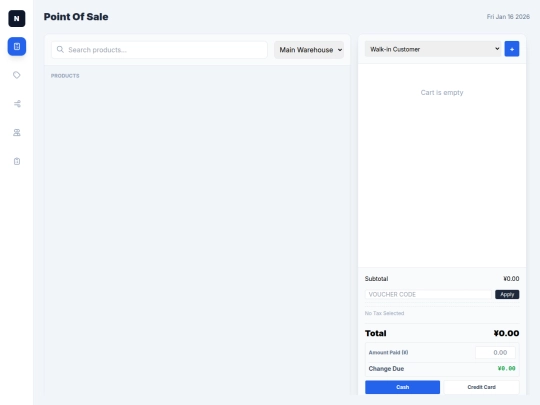
Task: Click the Point Of Sale heading
Action: pos(76,17)
